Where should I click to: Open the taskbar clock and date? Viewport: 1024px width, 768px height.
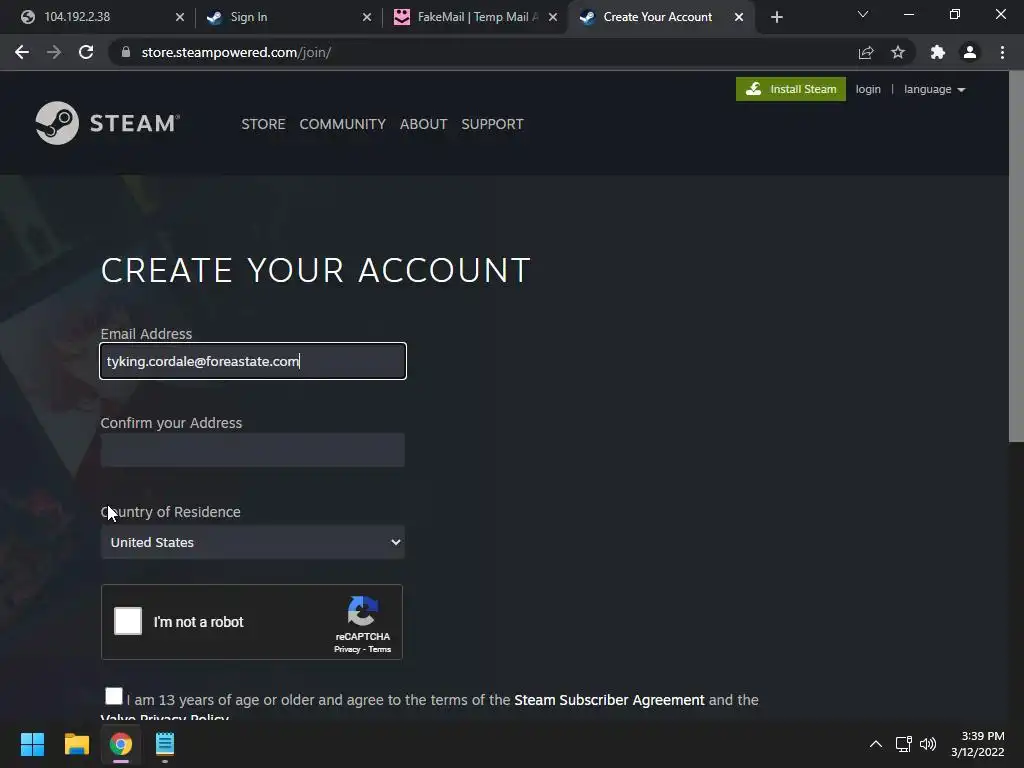tap(978, 744)
